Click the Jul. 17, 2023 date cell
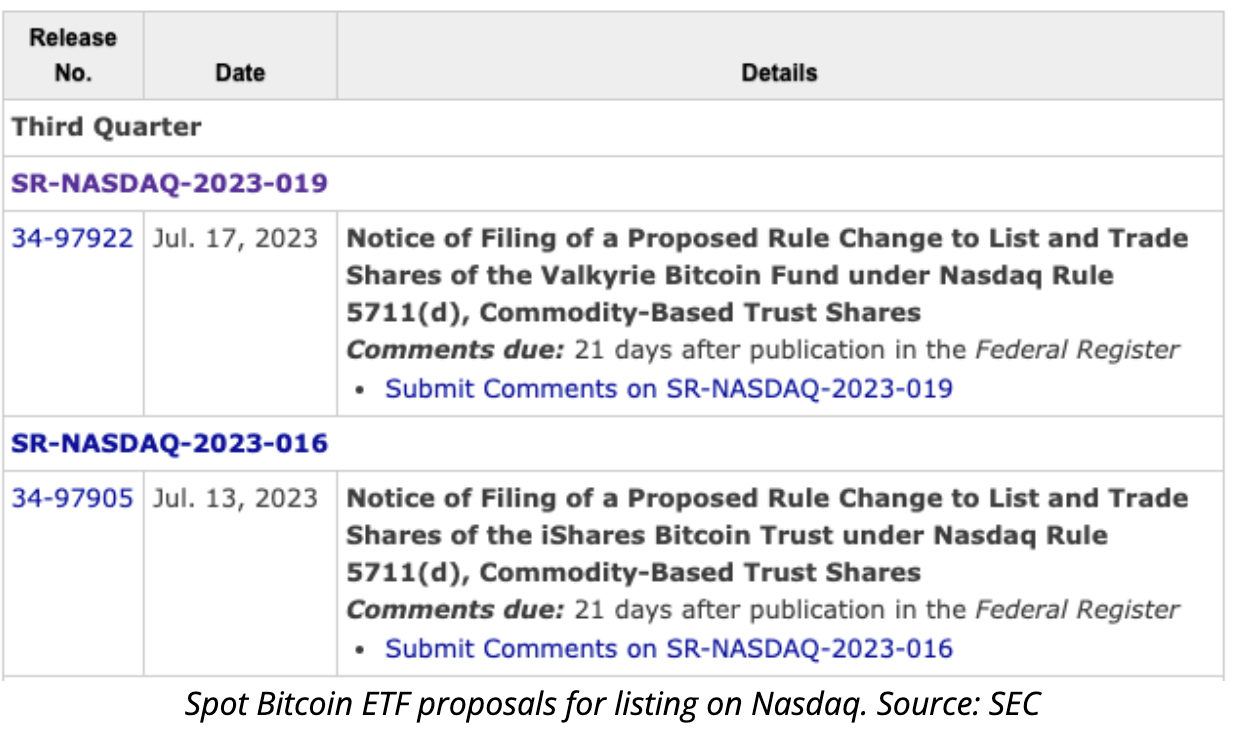Screen dimensions: 1234x748 click(x=235, y=239)
